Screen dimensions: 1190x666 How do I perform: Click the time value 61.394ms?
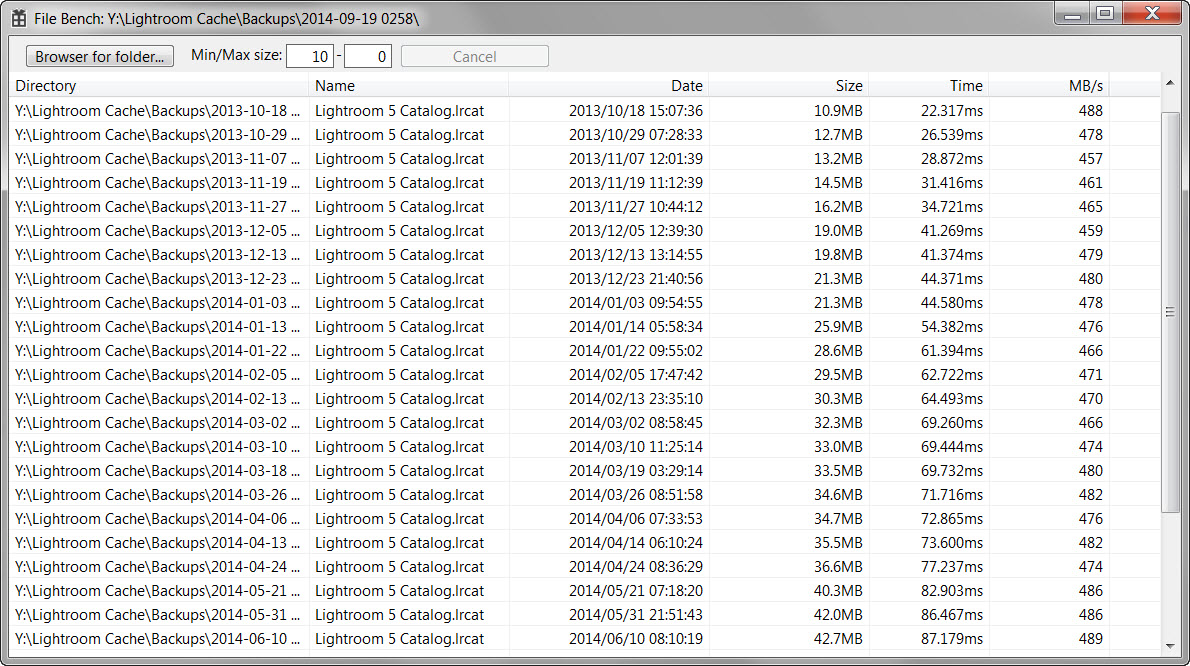952,351
